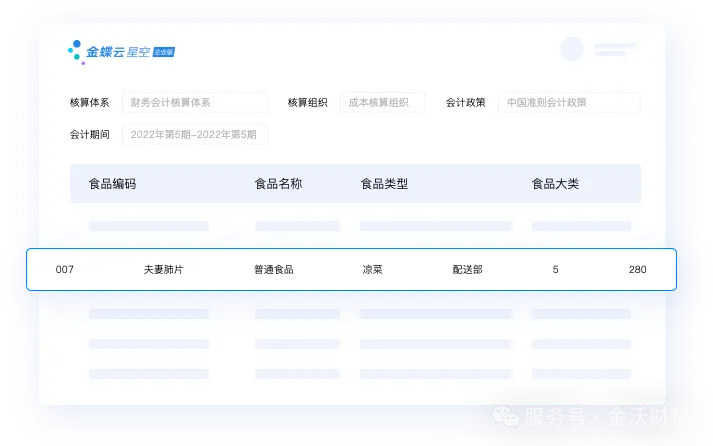Viewport: 713px width, 446px height.
Task: Click the 凉菜 cell
Action: point(372,270)
